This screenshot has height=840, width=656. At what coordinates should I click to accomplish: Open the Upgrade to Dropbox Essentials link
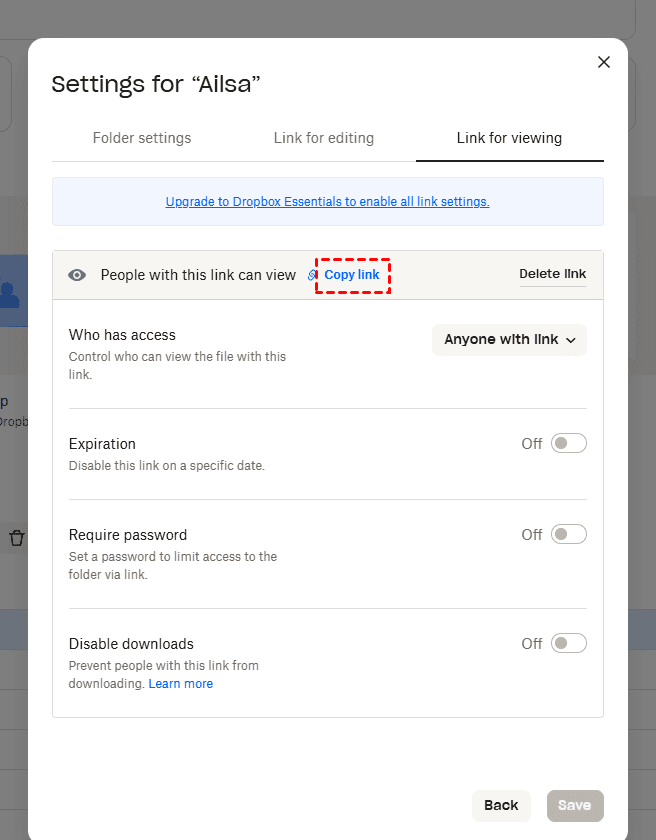pos(327,201)
